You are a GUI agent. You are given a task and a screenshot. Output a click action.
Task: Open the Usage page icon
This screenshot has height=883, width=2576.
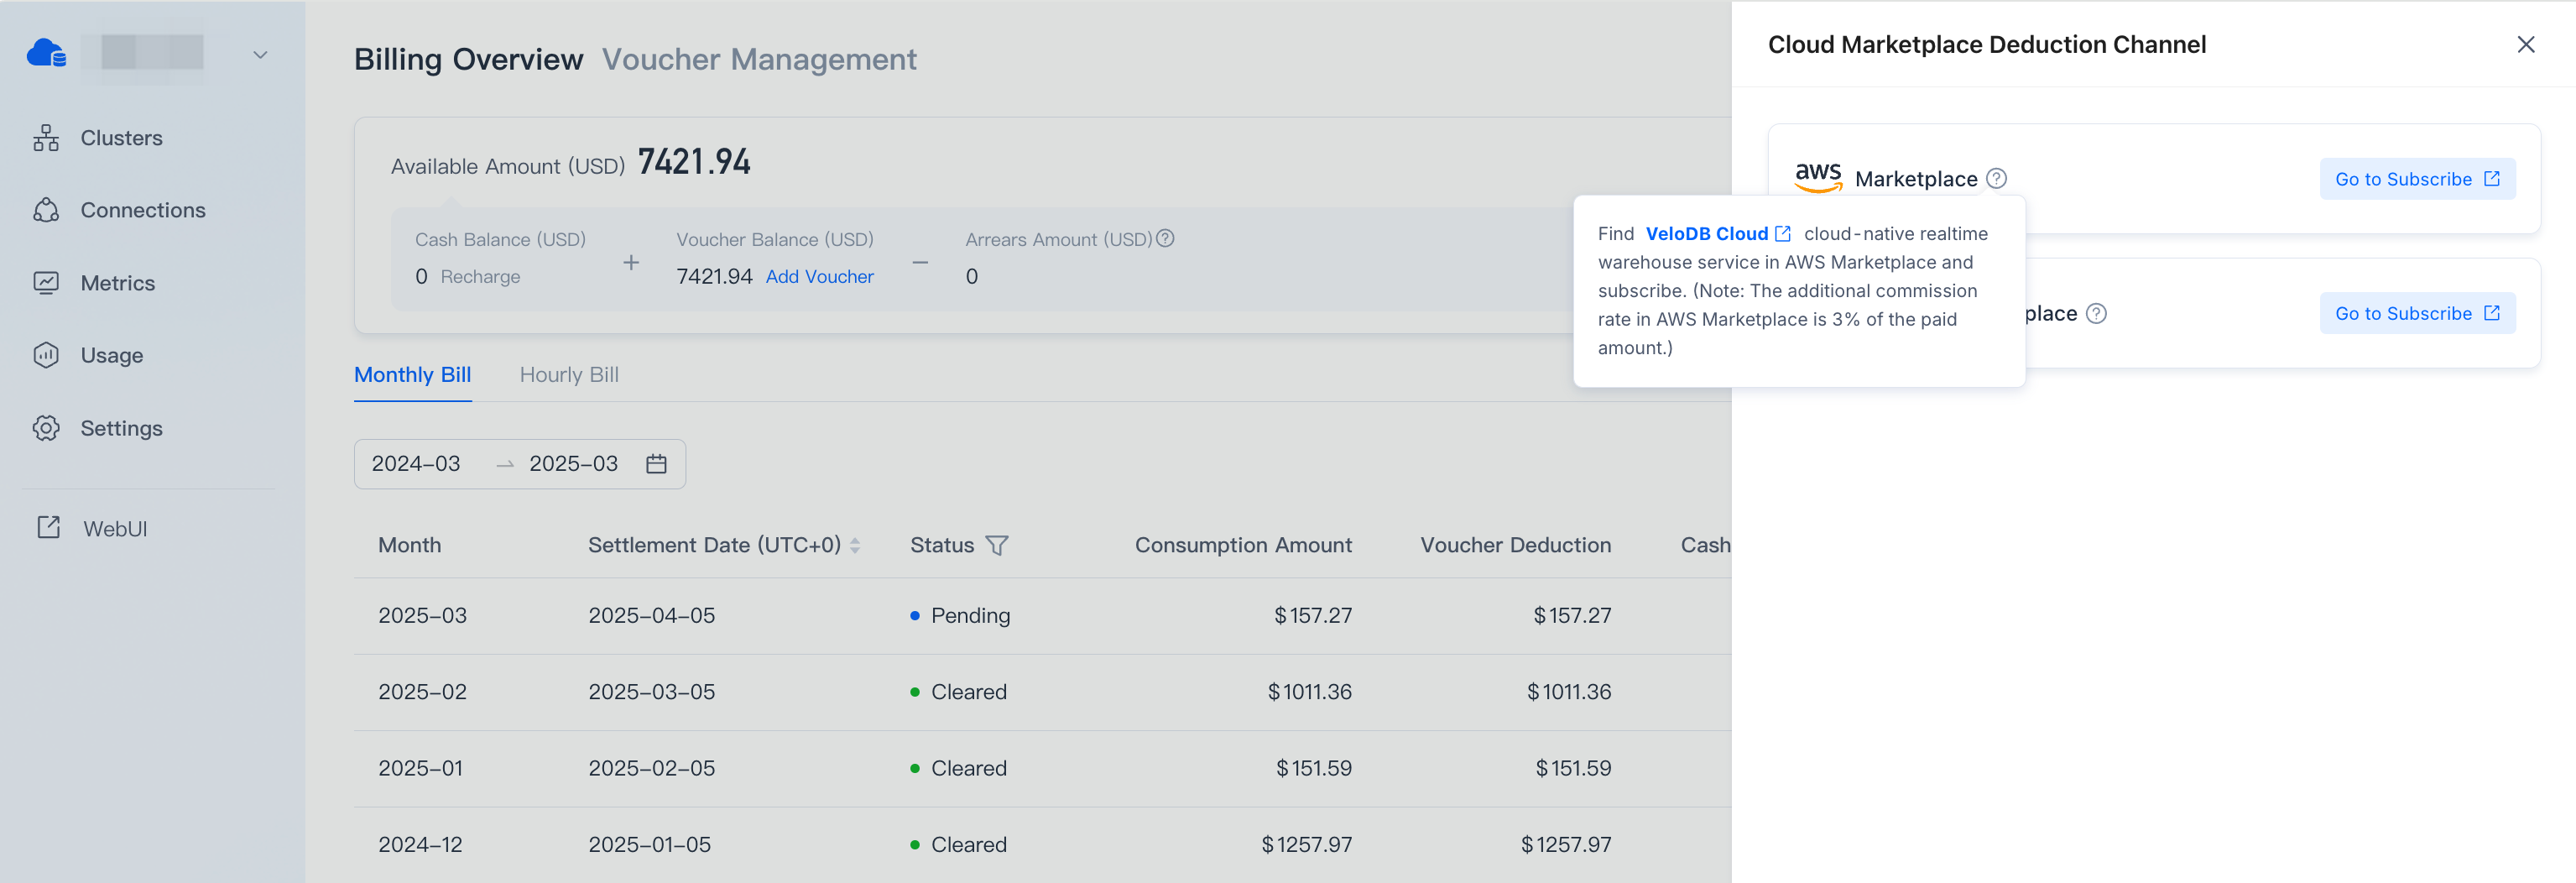tap(46, 355)
